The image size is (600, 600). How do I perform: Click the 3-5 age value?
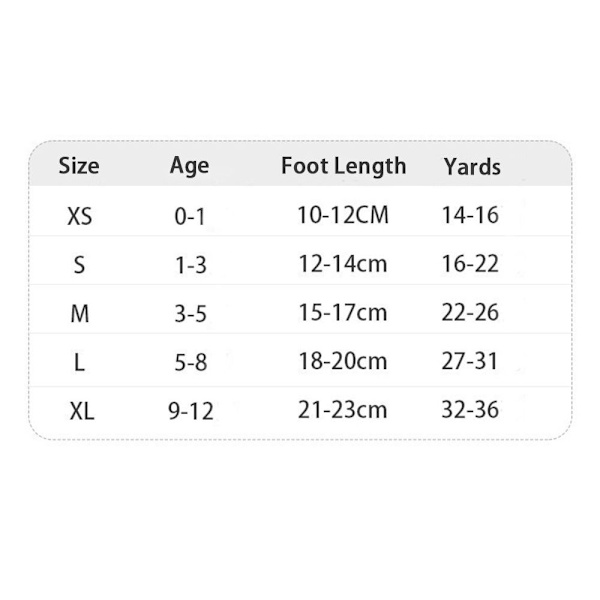point(191,314)
